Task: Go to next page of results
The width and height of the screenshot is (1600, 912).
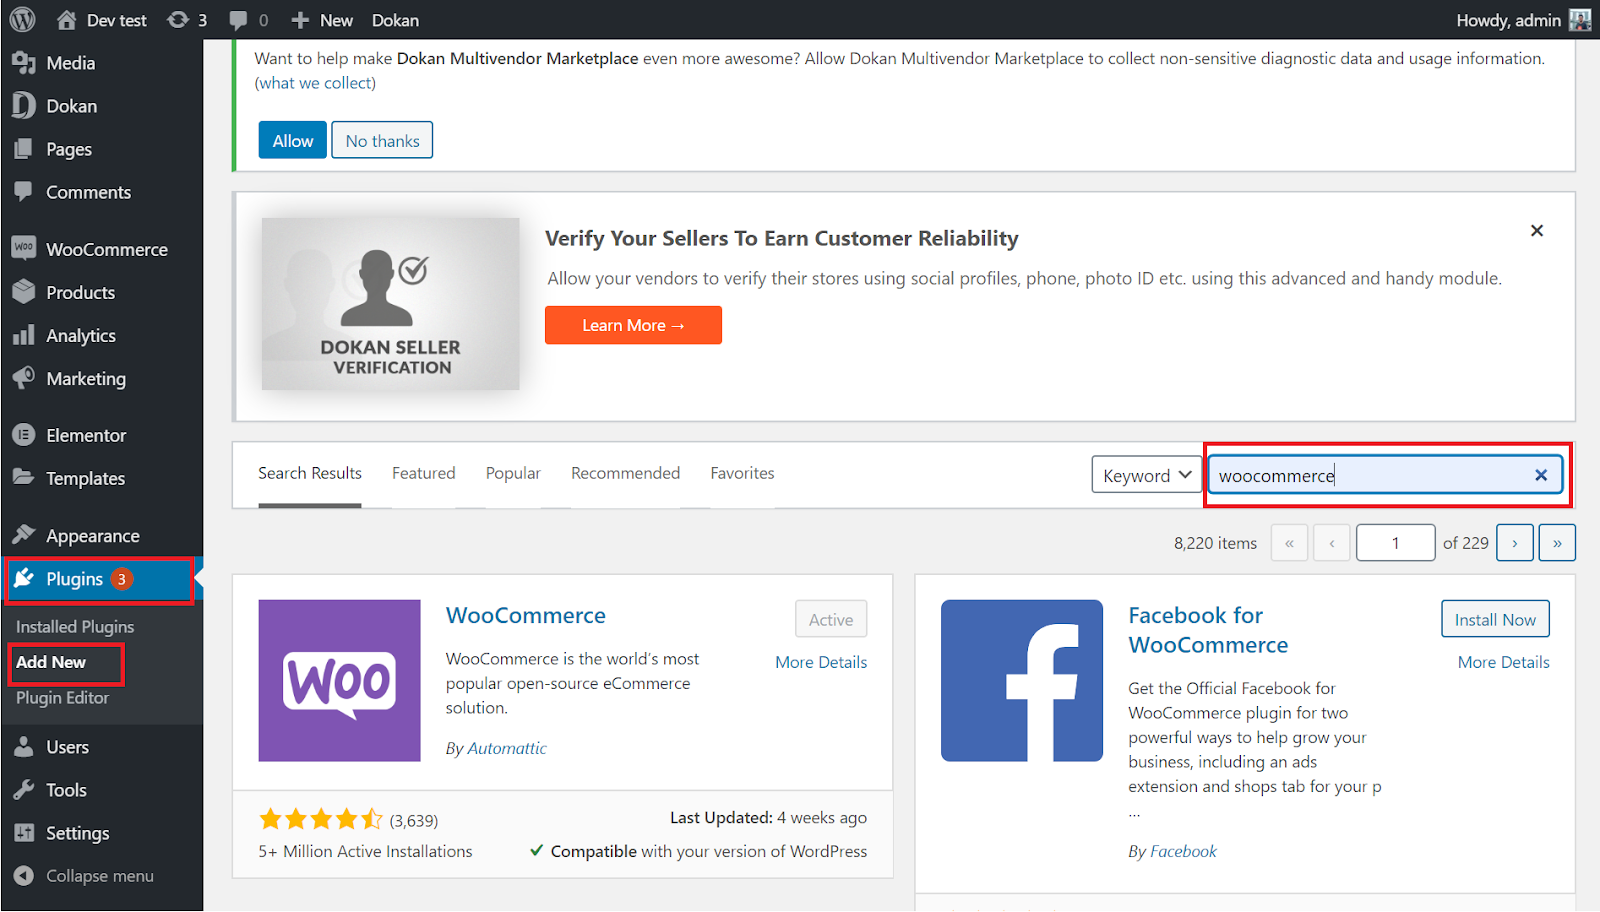Action: (1515, 543)
